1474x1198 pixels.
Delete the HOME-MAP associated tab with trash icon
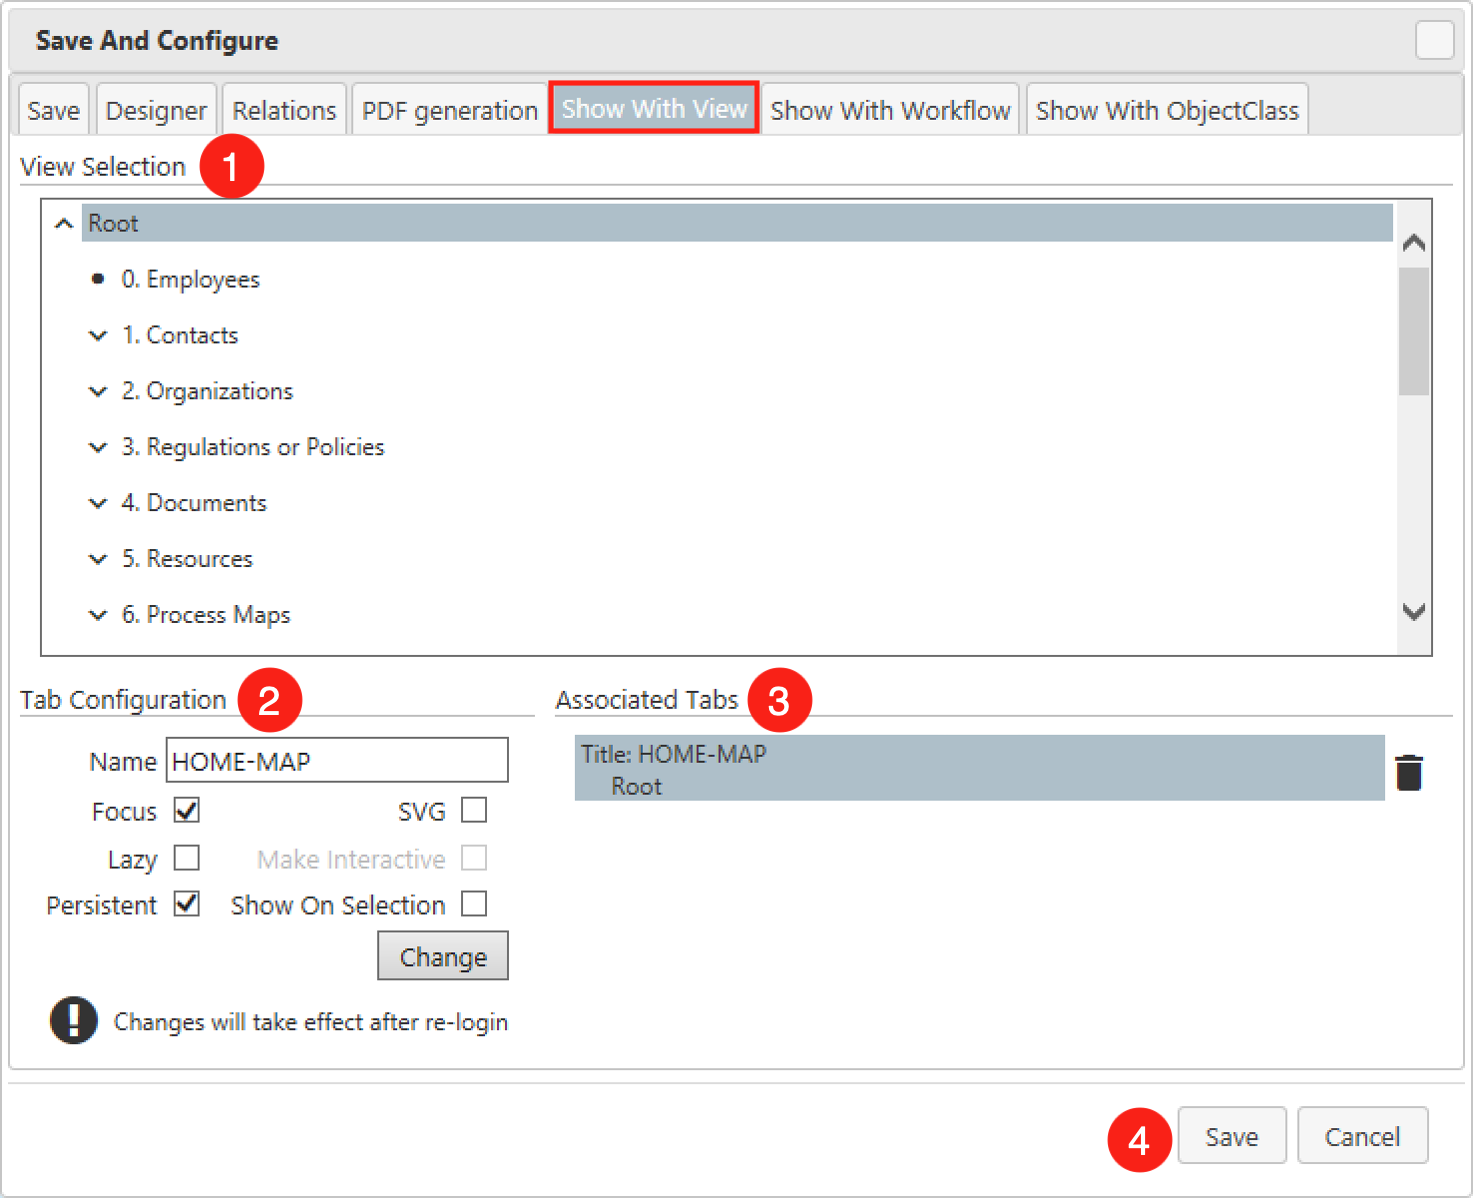pos(1408,772)
